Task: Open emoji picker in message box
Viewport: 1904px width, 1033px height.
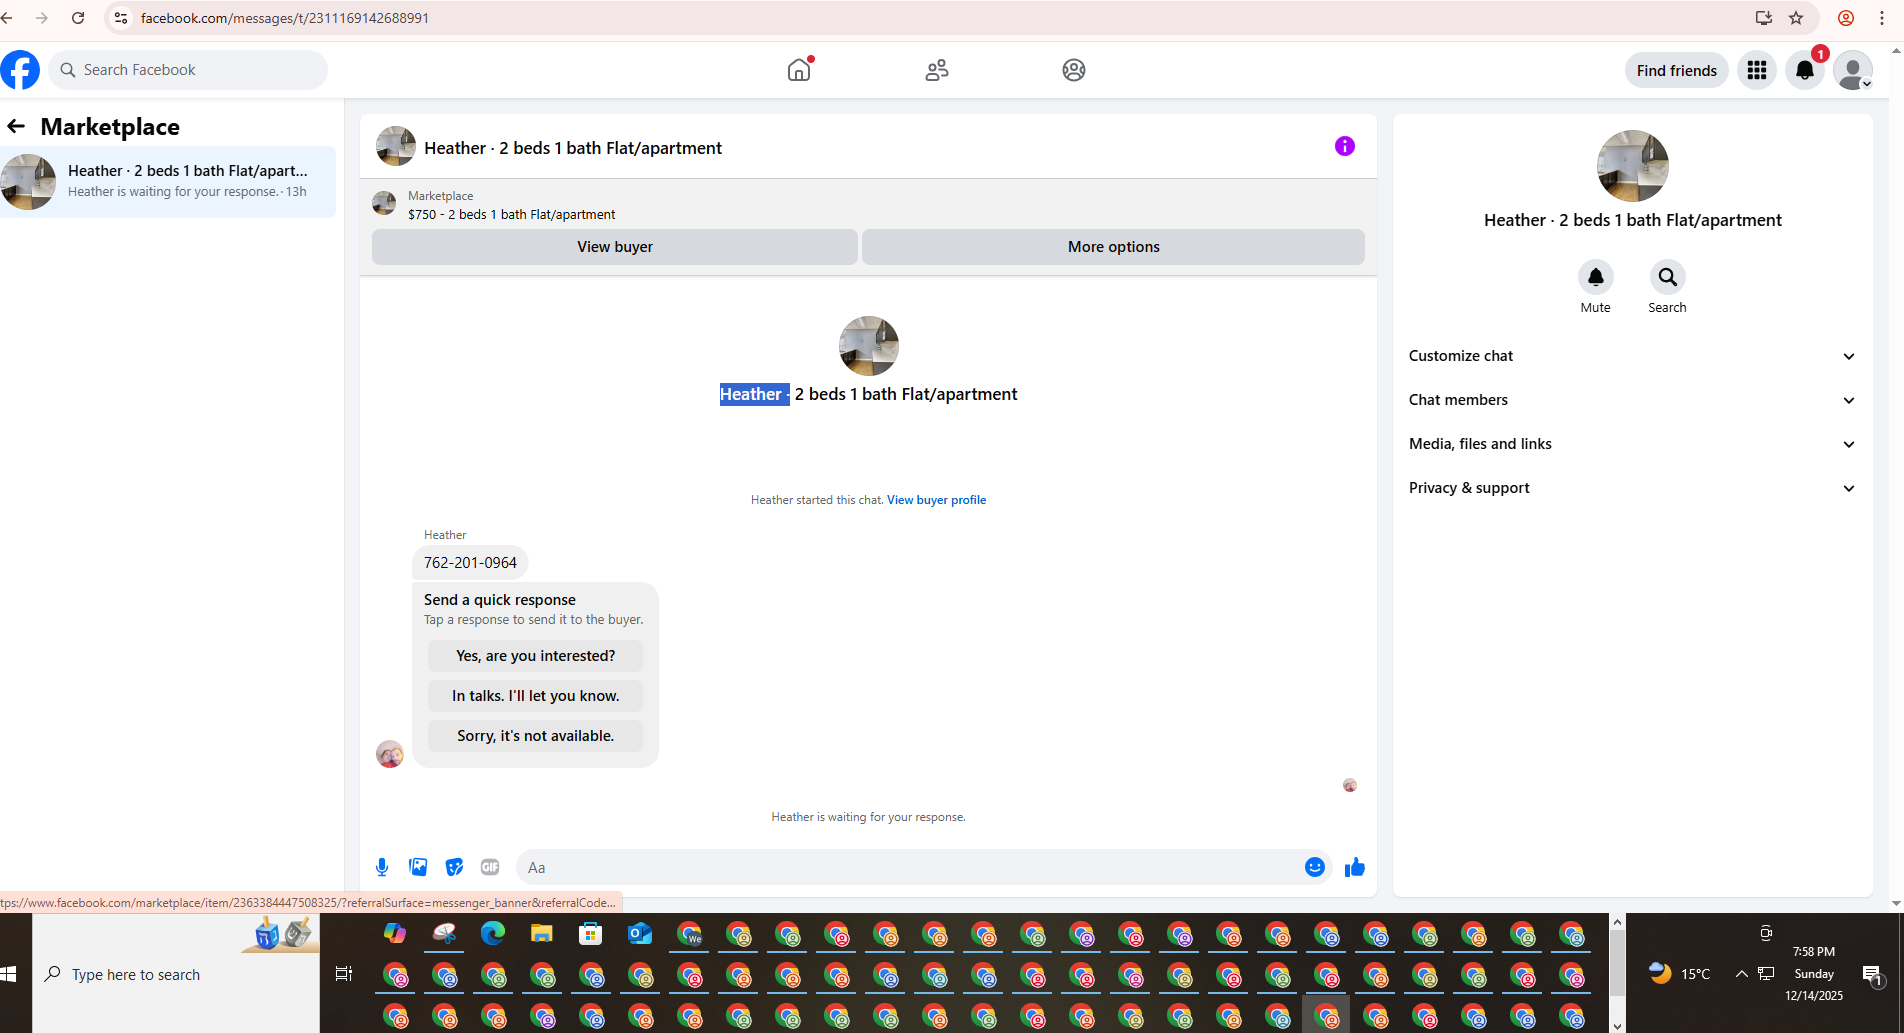Action: pyautogui.click(x=1315, y=867)
